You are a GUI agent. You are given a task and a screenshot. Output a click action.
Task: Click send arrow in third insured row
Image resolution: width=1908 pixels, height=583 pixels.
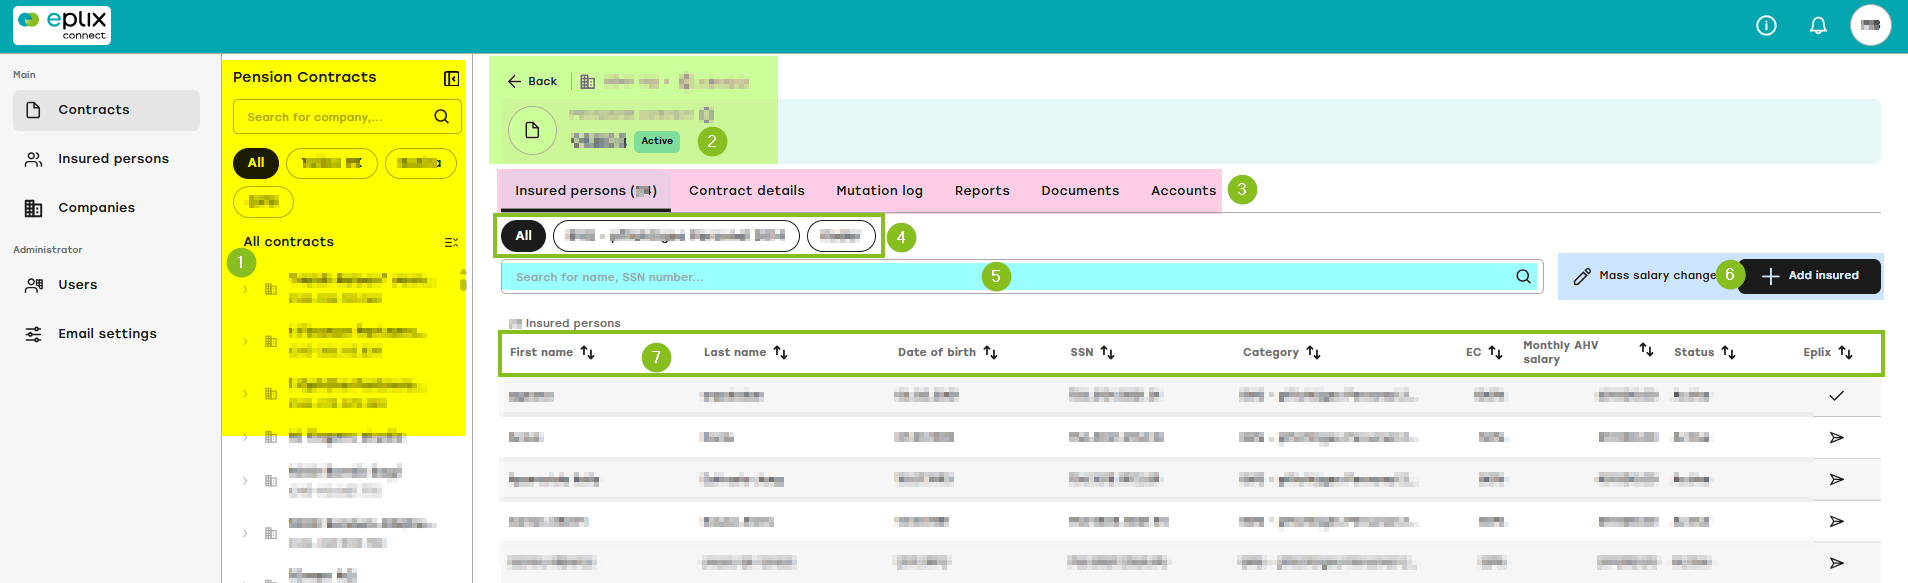tap(1836, 480)
